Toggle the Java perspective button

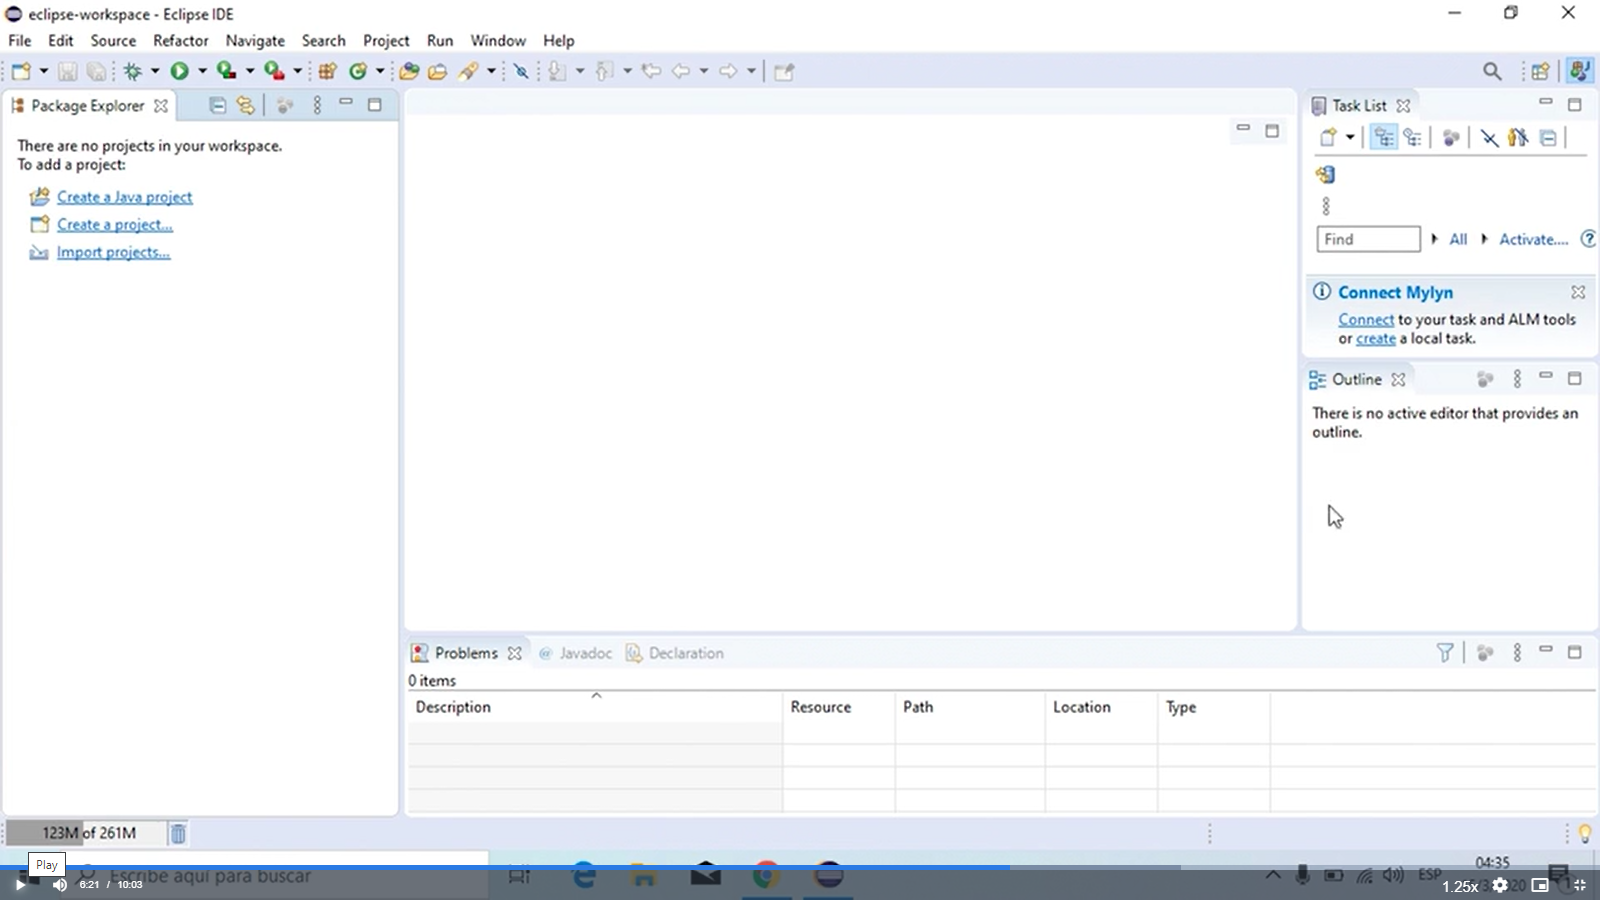[x=1580, y=71]
